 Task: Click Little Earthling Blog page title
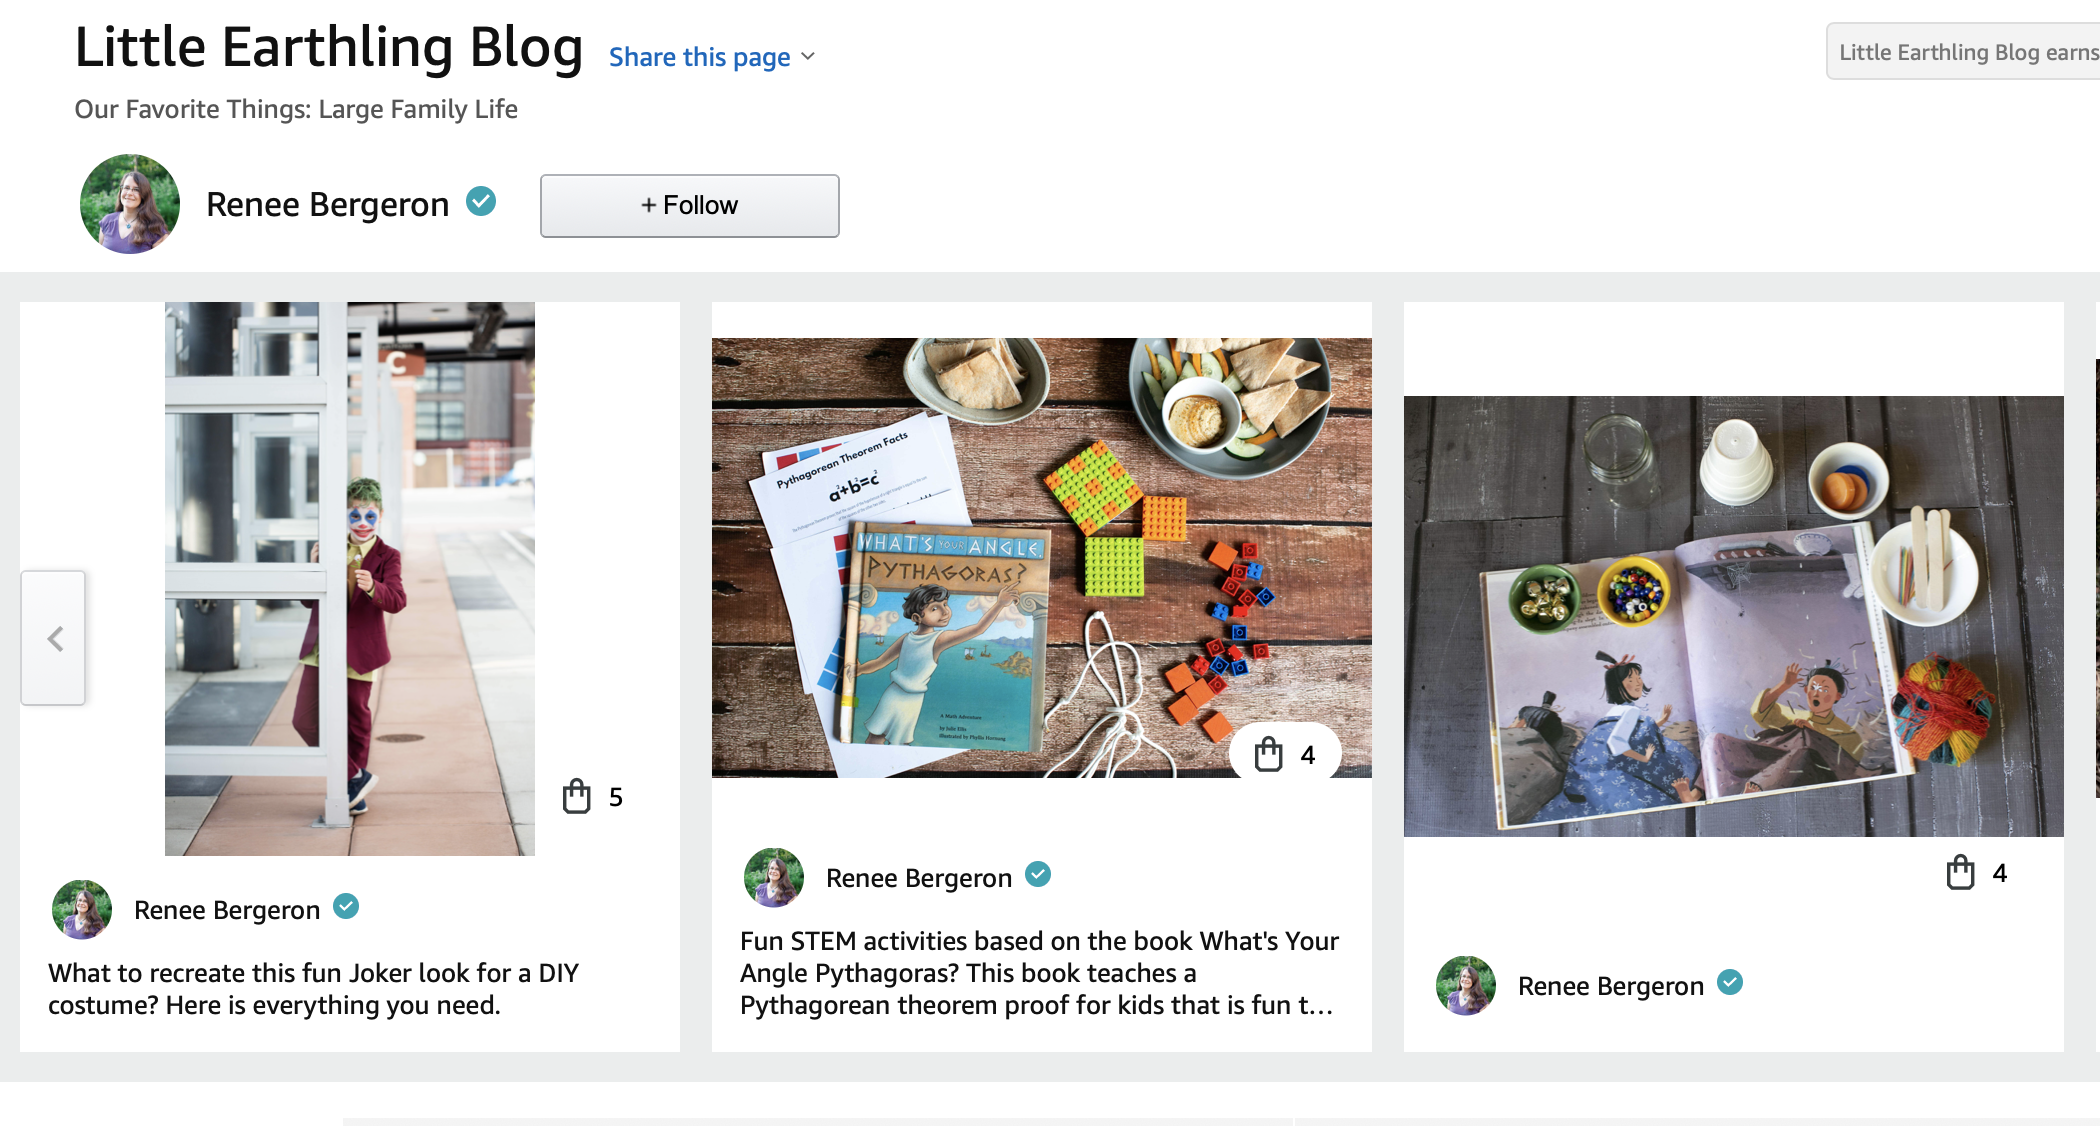(329, 47)
